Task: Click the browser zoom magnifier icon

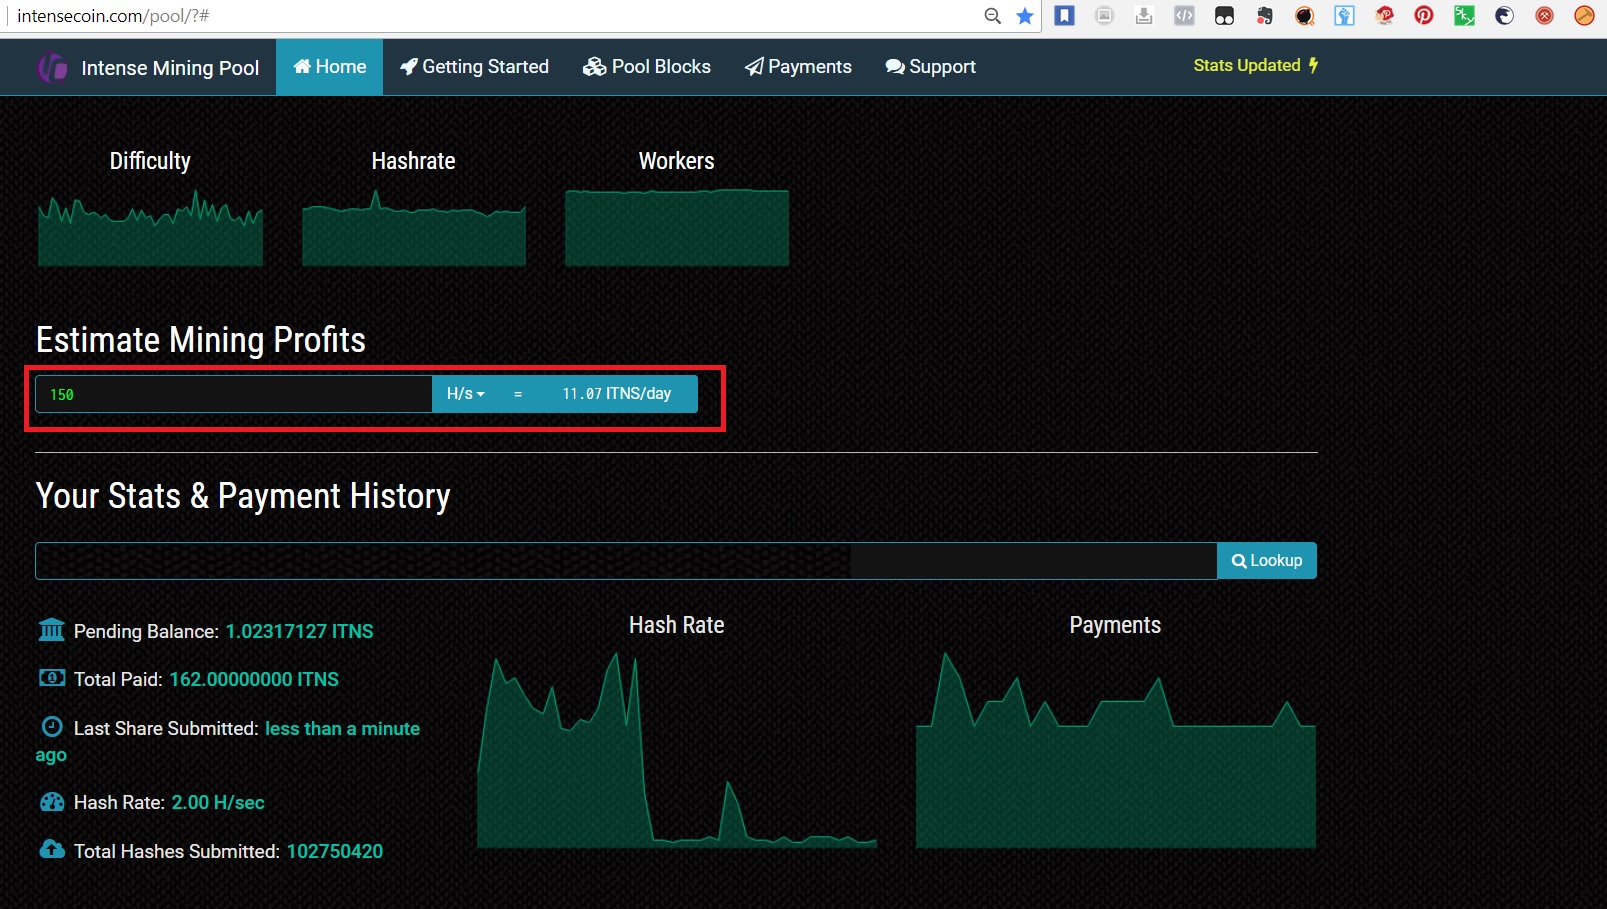Action: pyautogui.click(x=992, y=16)
